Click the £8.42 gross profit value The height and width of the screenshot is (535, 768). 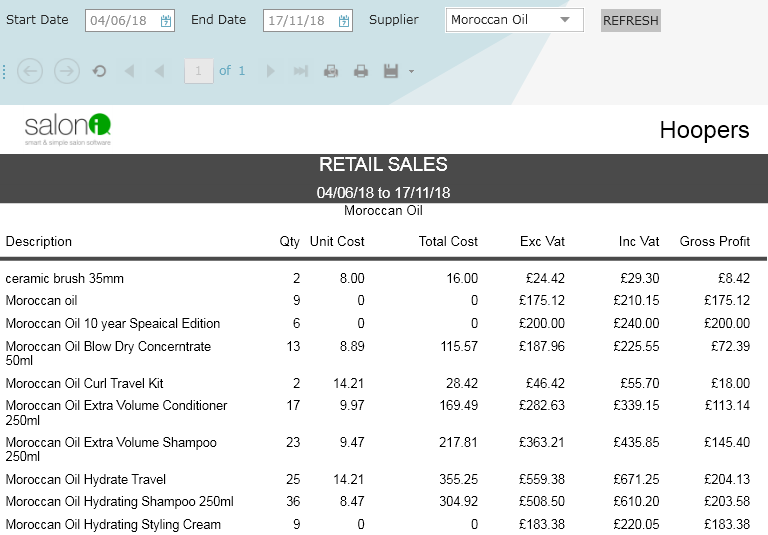734,278
